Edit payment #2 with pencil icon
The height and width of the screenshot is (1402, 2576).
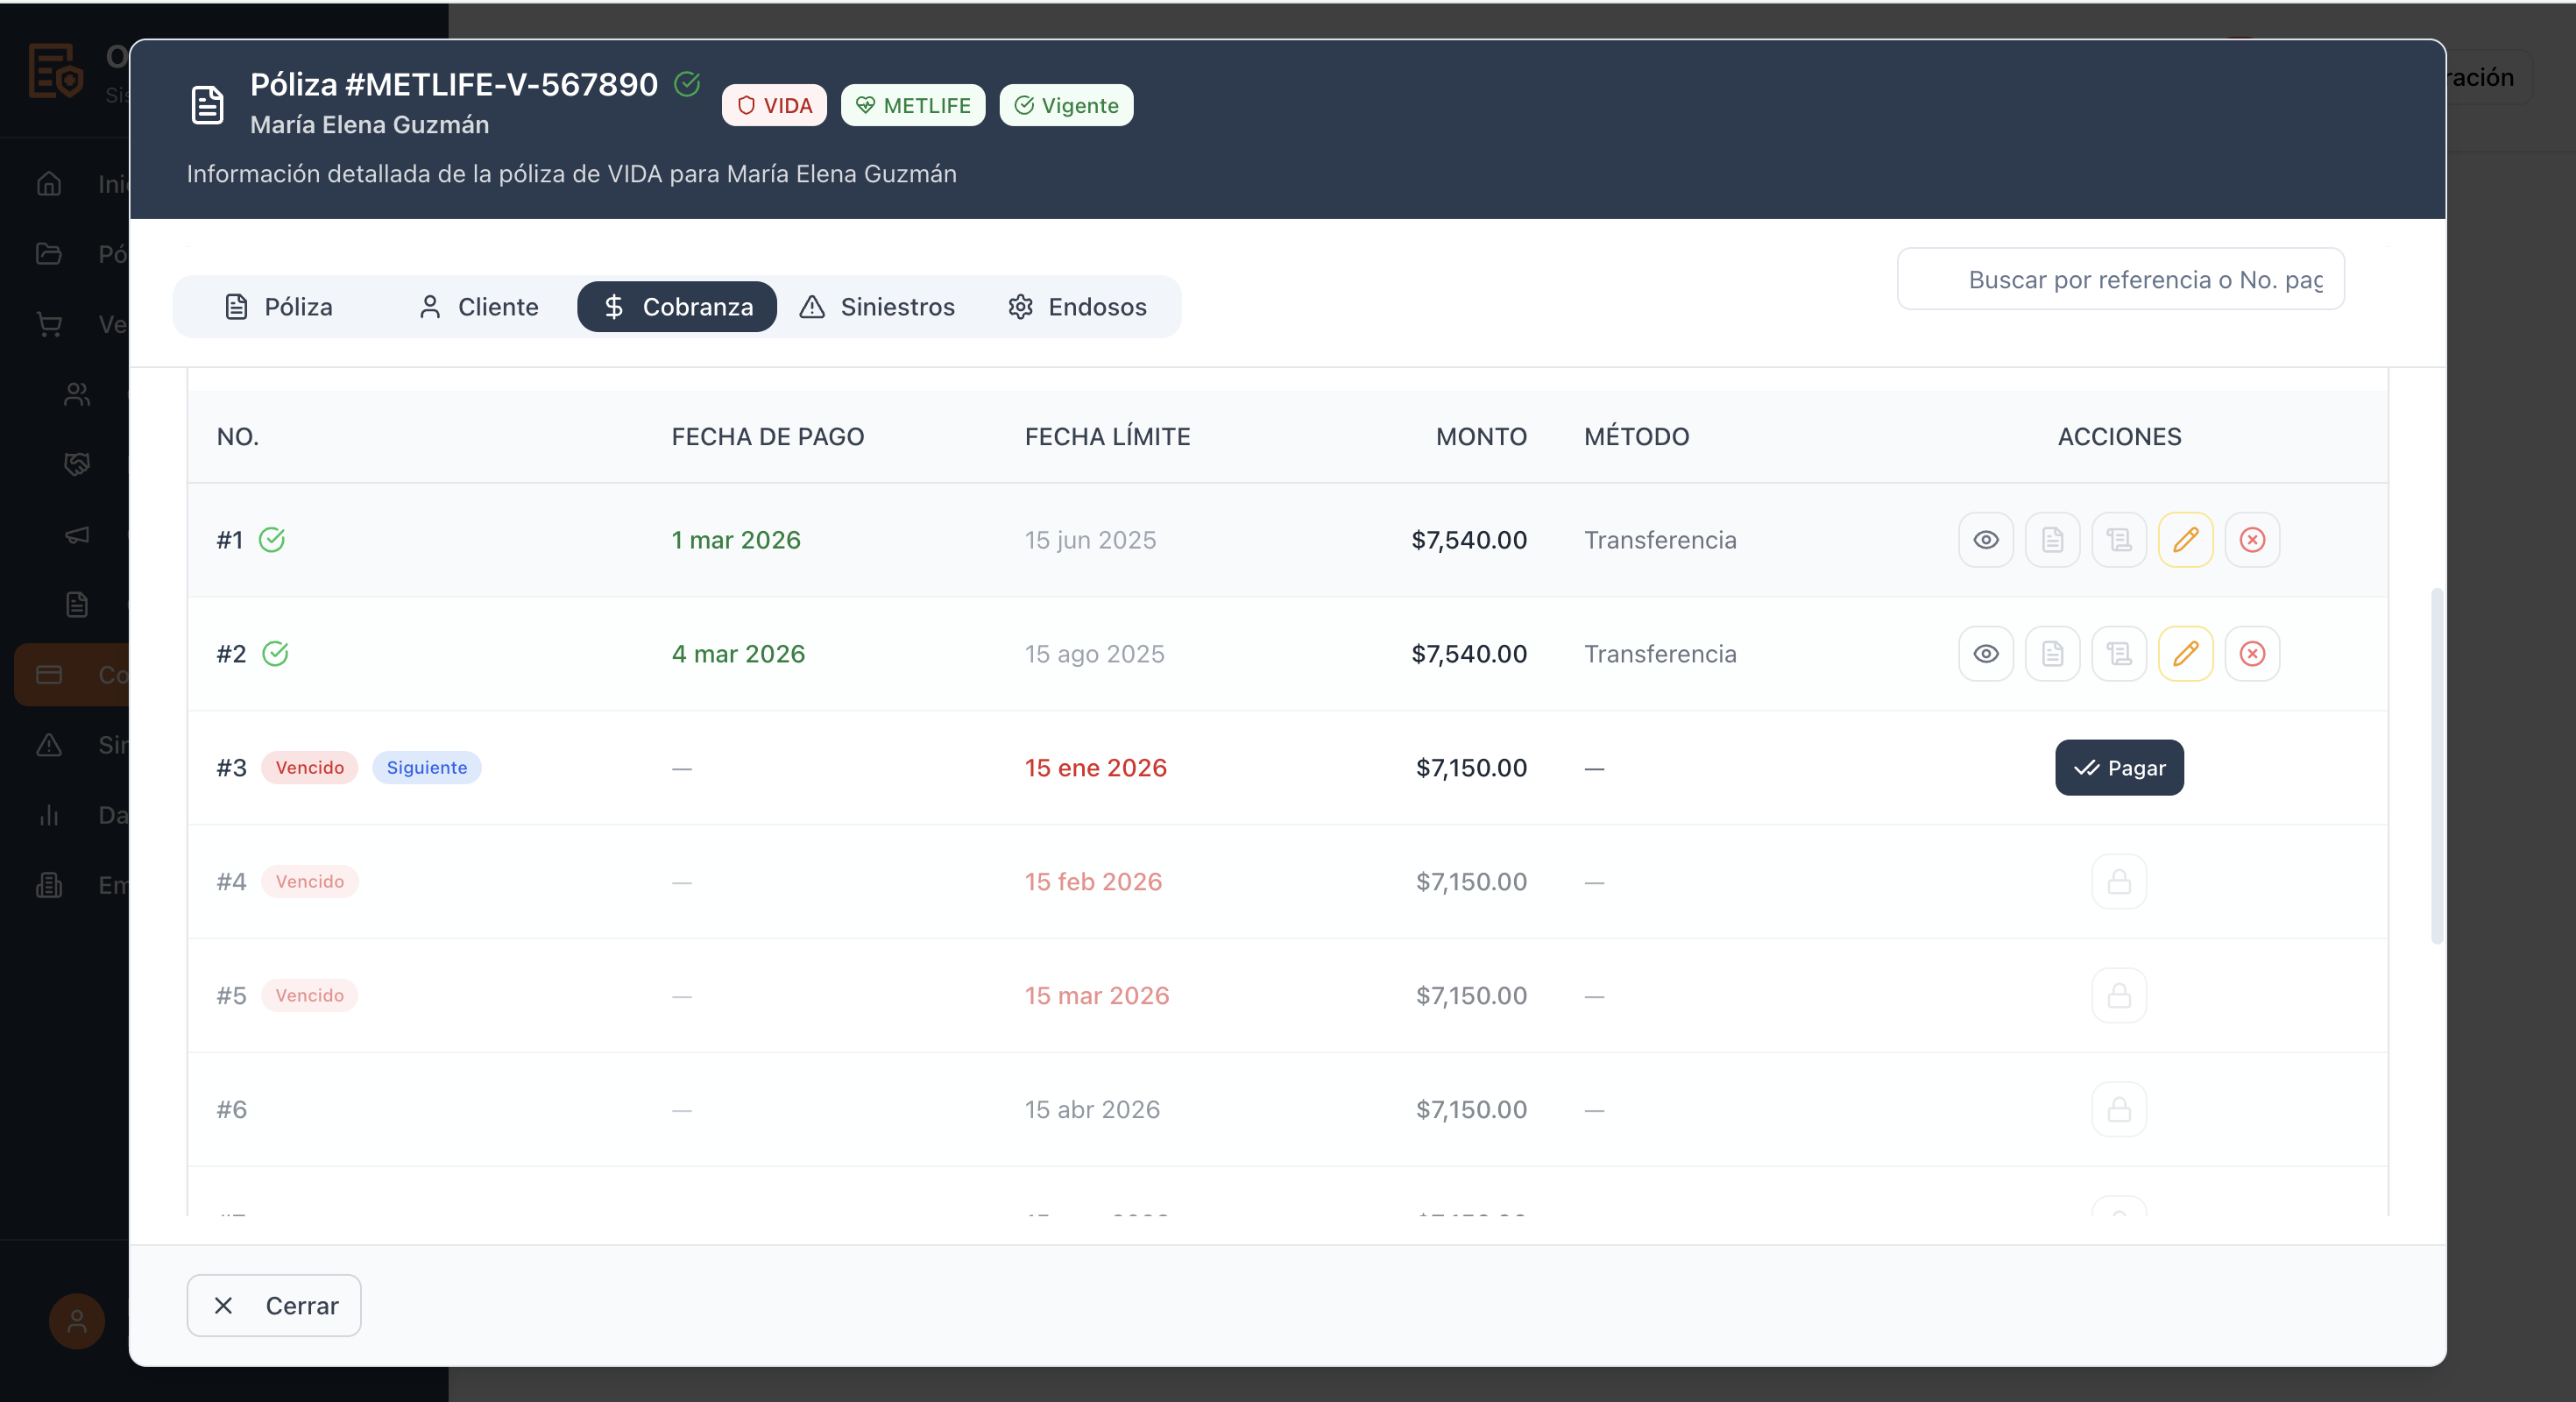[x=2185, y=654]
